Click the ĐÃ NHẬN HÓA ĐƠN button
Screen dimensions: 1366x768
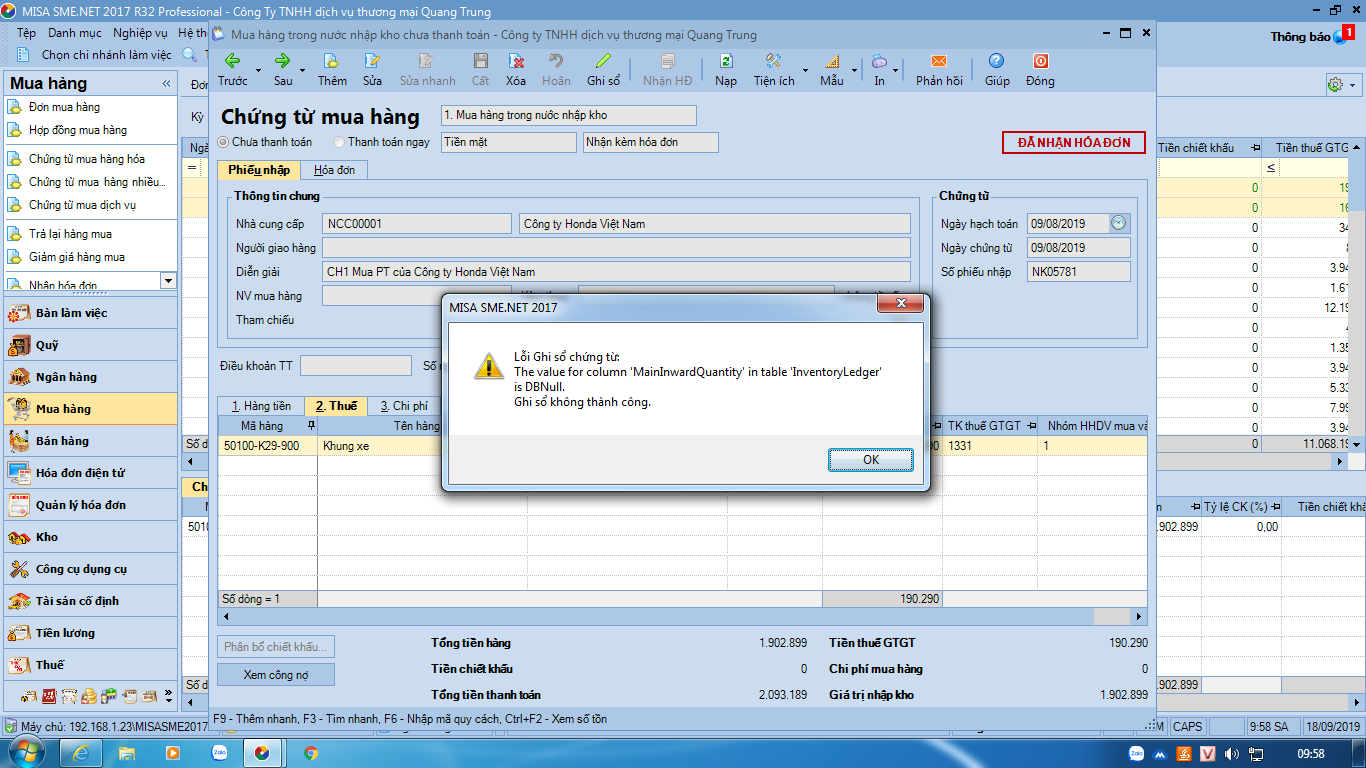[x=1074, y=143]
